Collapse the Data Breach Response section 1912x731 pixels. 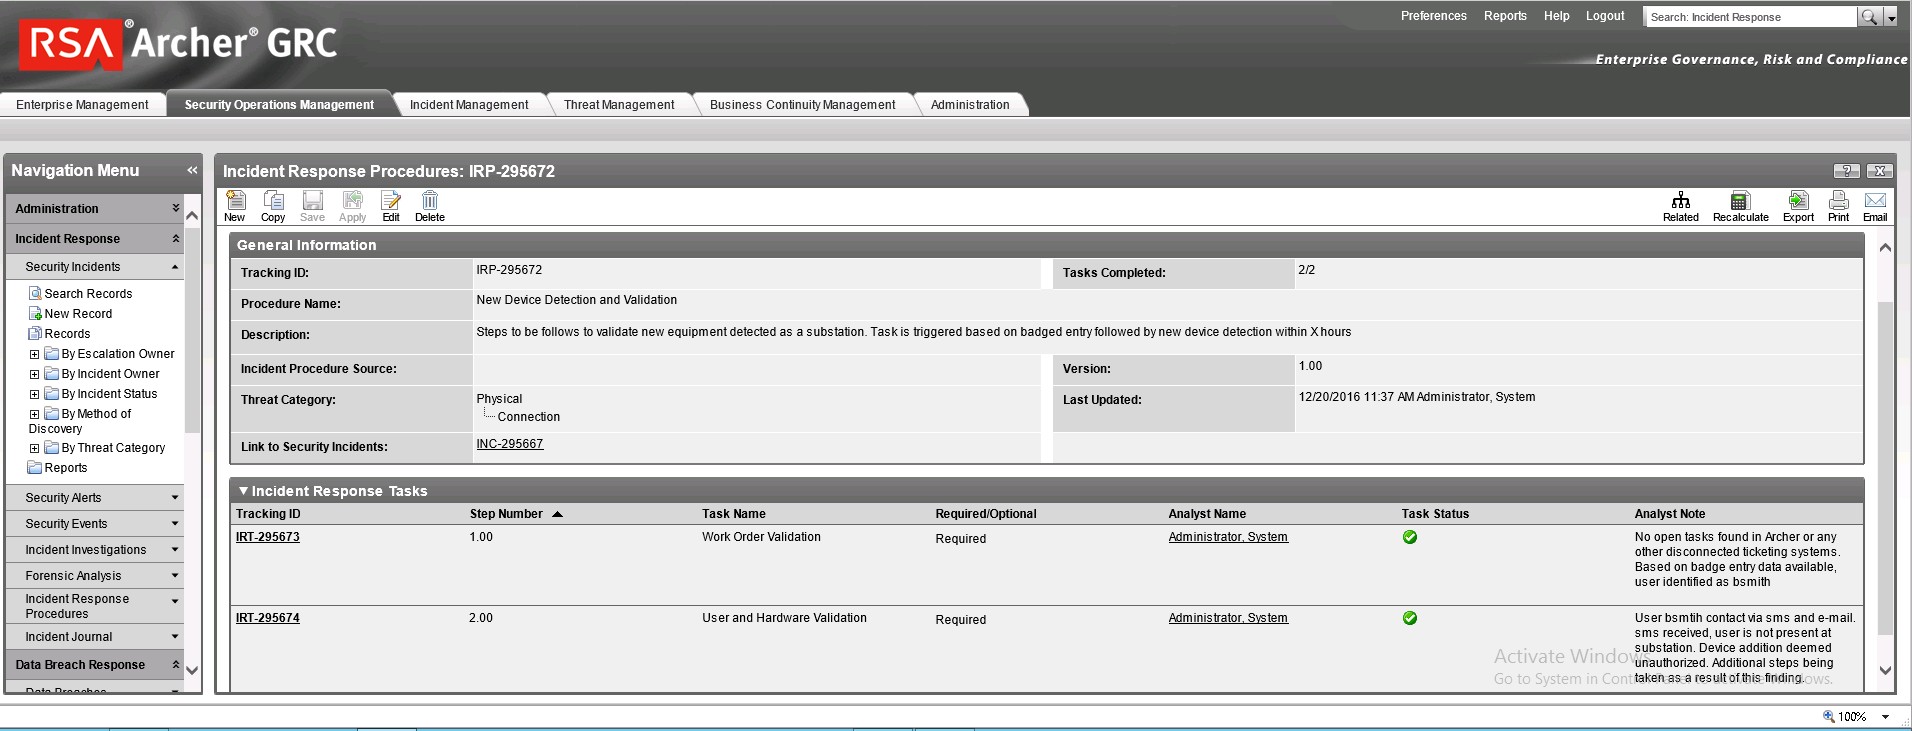175,664
